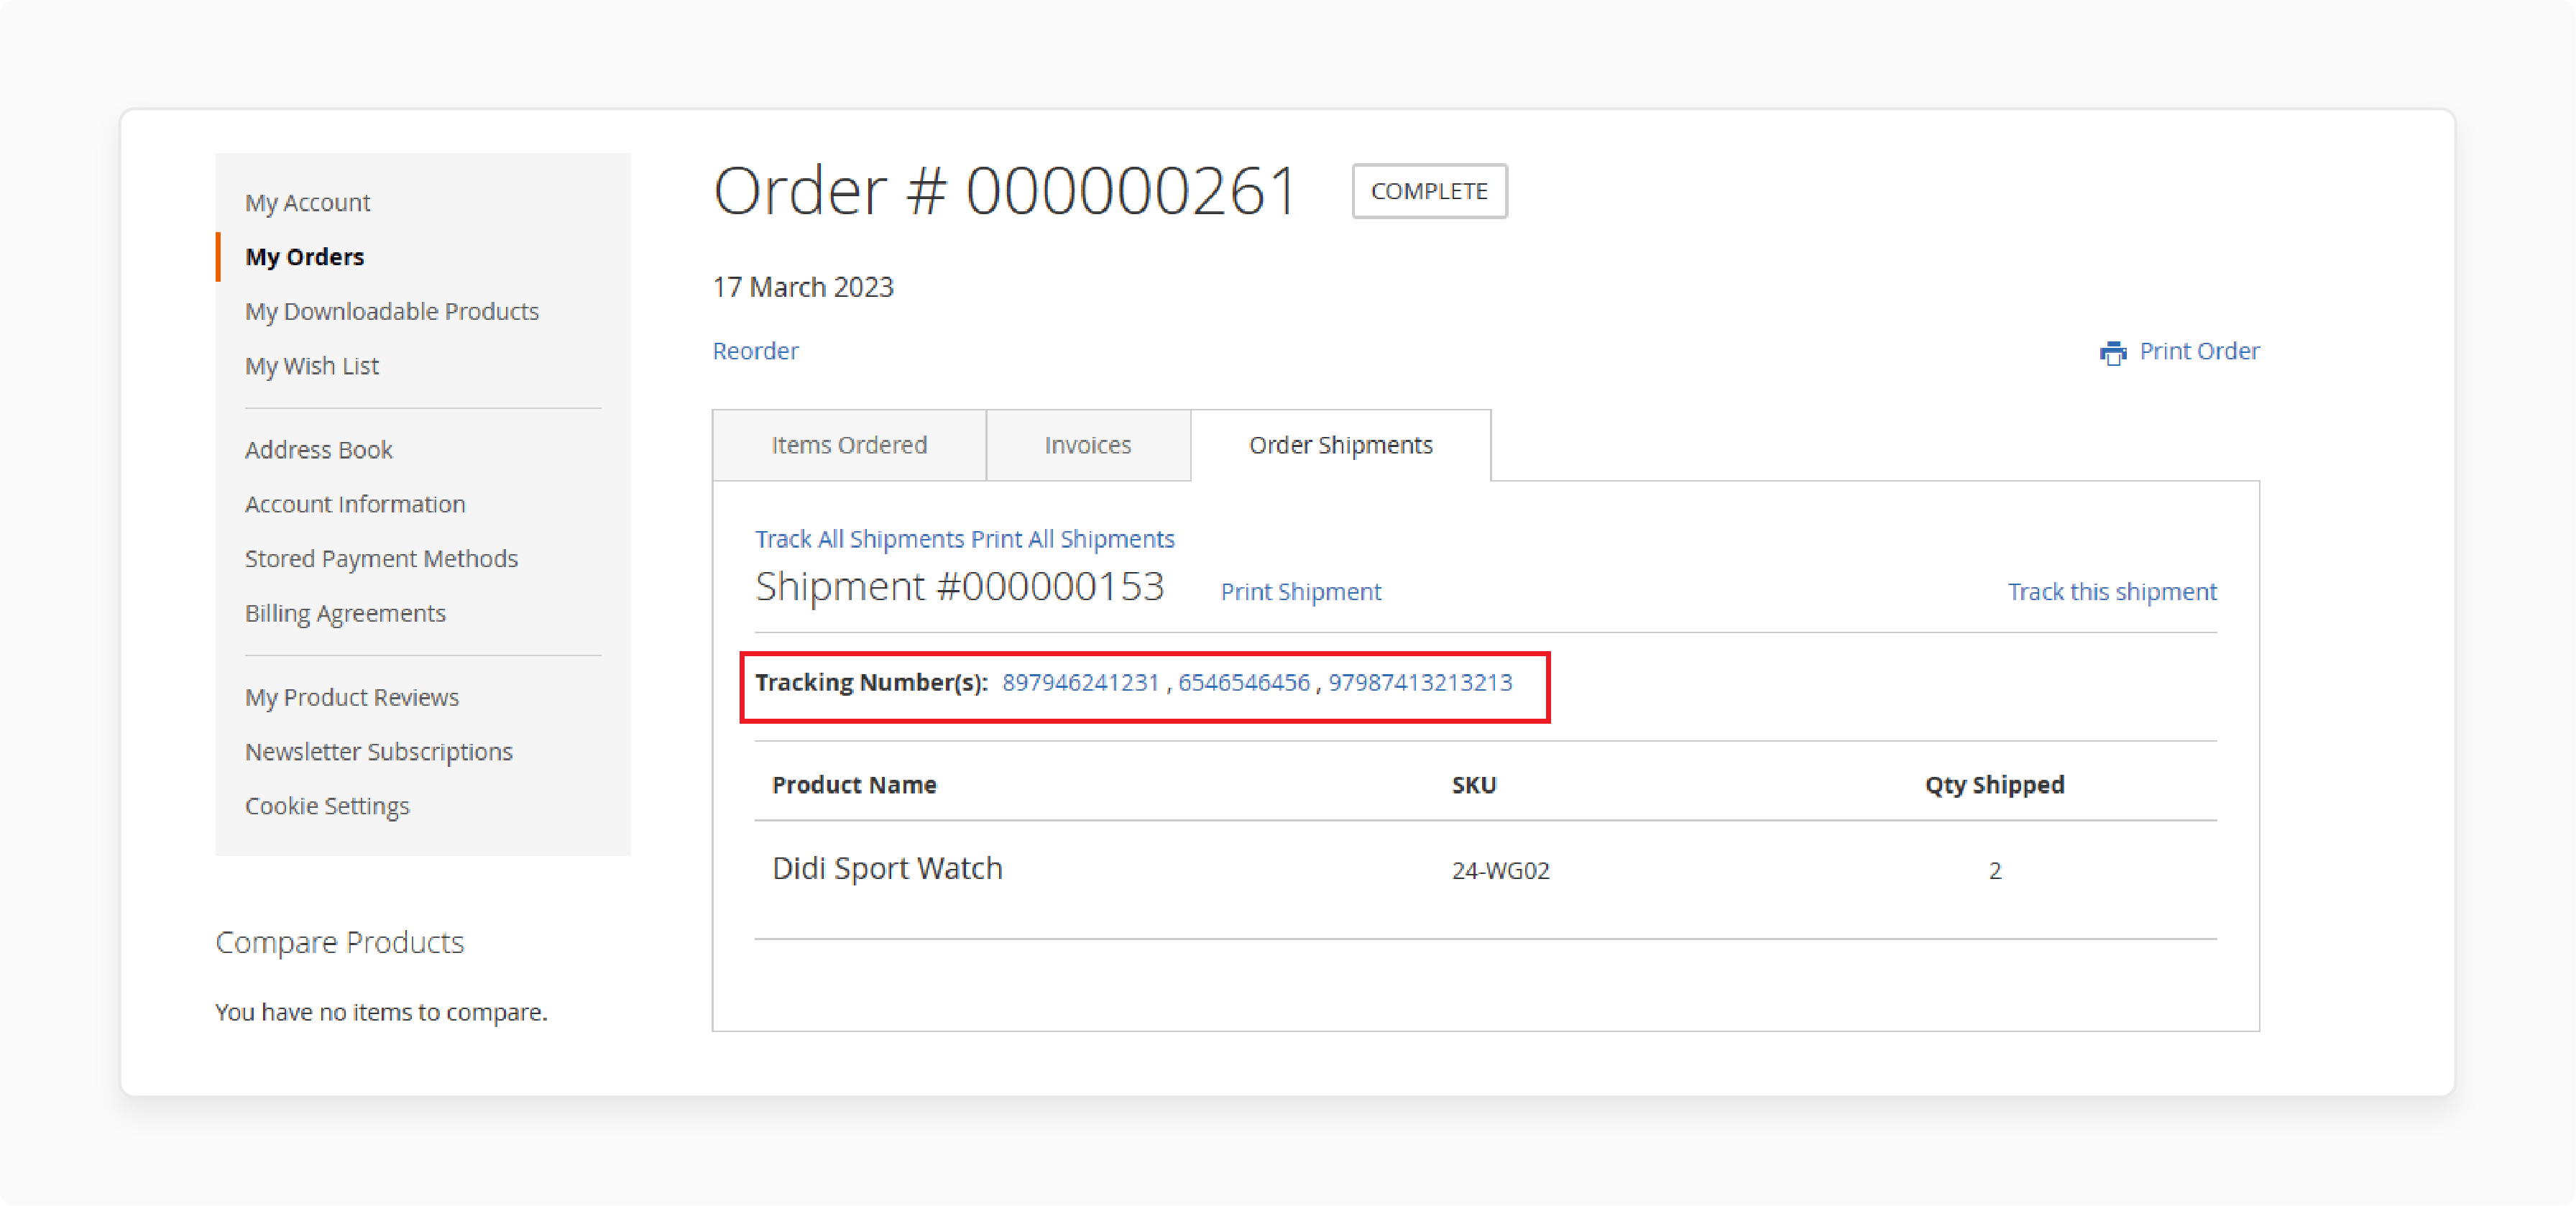Open My Wish List
Image resolution: width=2576 pixels, height=1206 pixels.
point(311,366)
